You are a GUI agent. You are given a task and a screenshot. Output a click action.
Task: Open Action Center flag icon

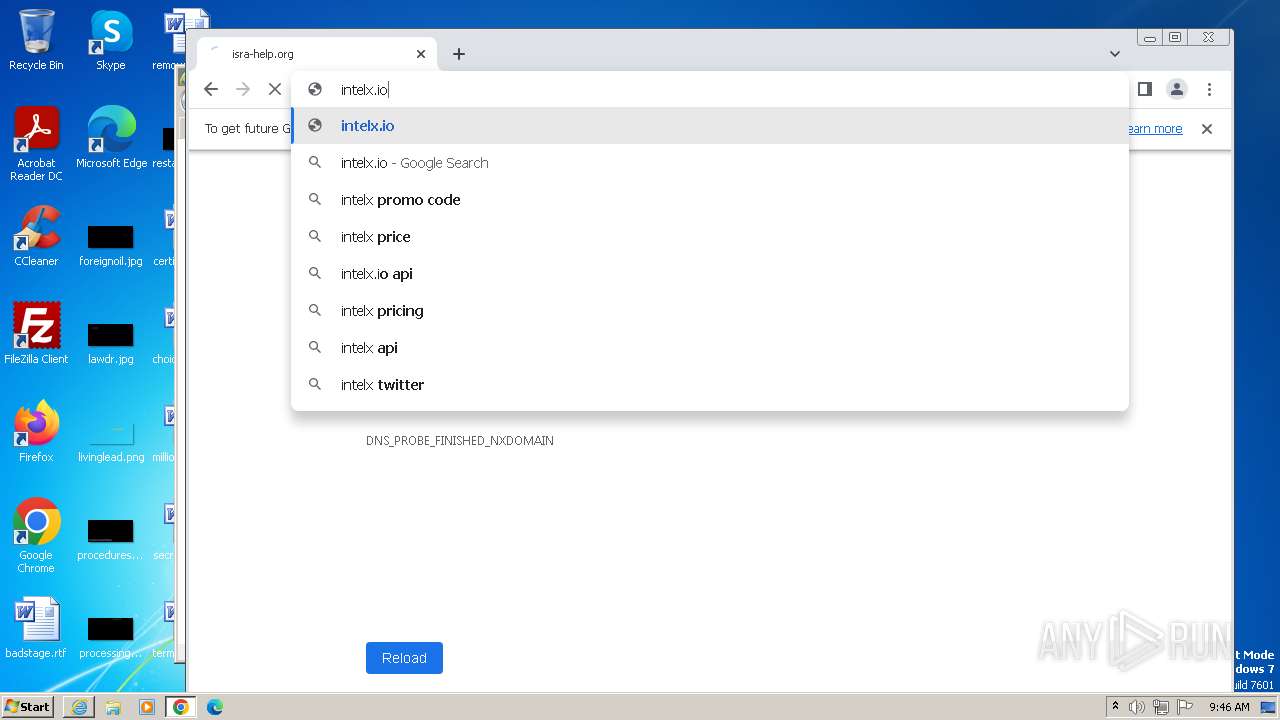(1183, 707)
